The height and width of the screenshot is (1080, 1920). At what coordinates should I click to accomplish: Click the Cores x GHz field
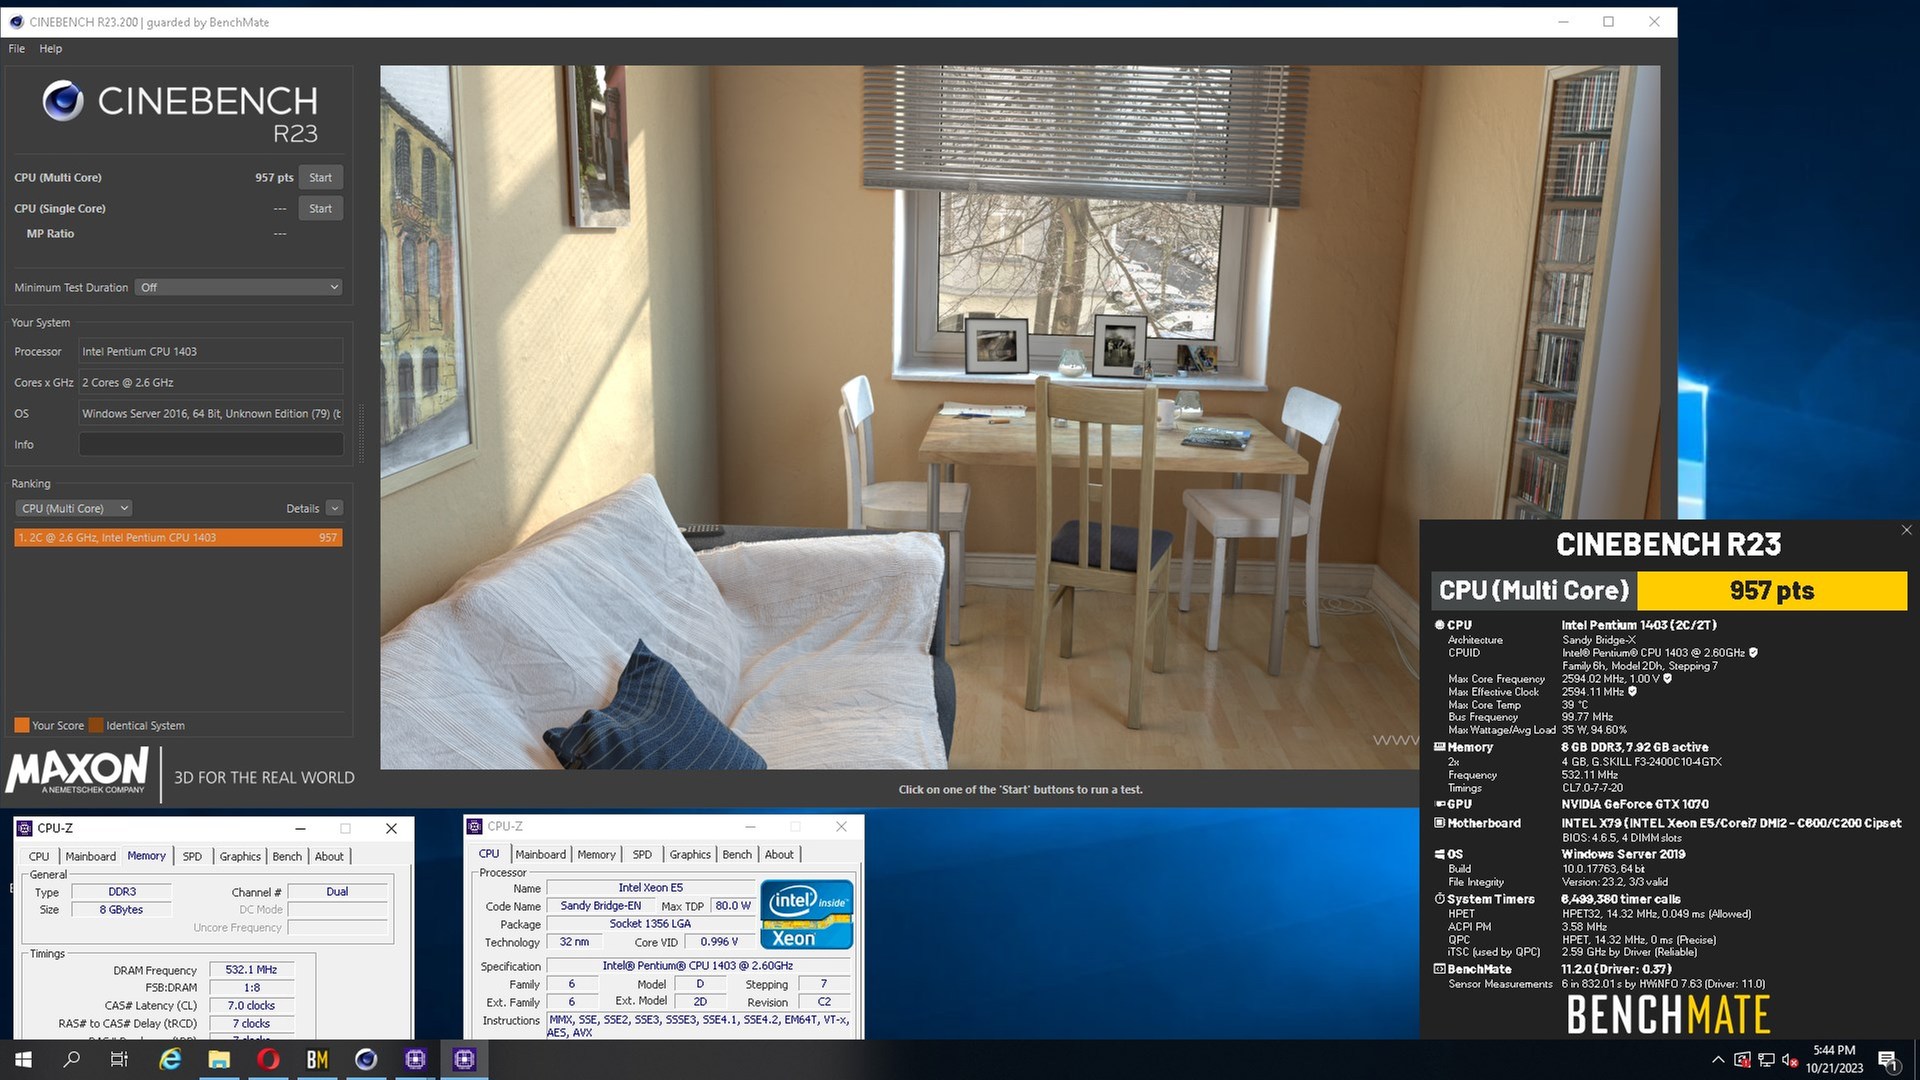[x=211, y=382]
